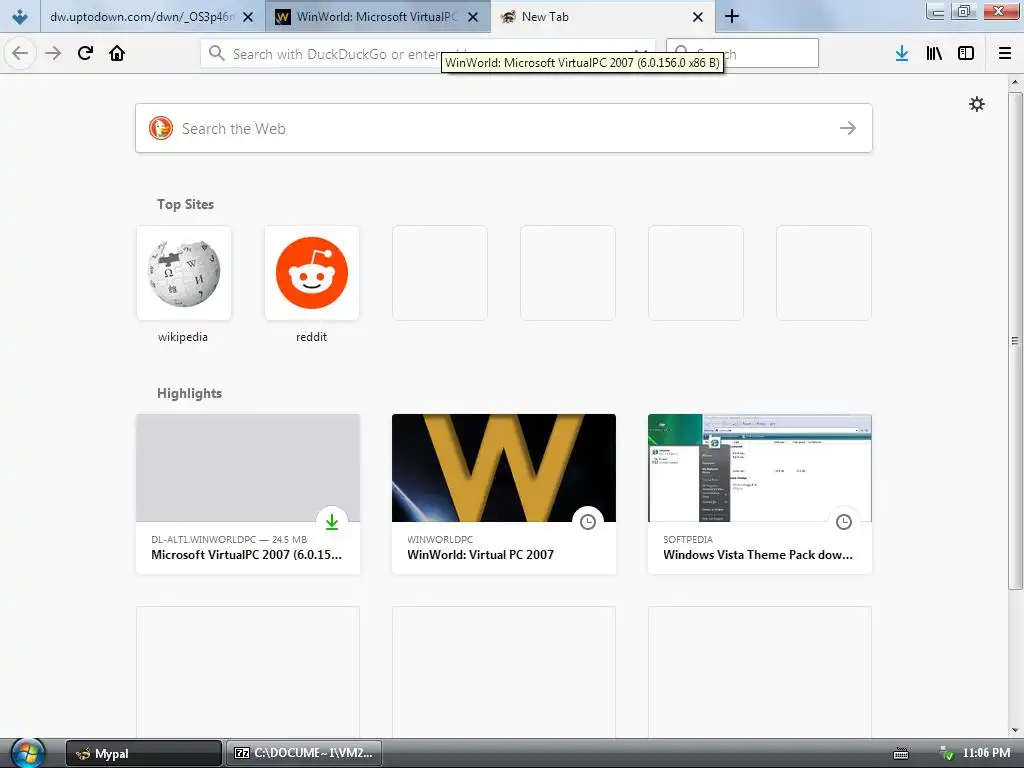Open the Windows Start orb

(x=27, y=753)
